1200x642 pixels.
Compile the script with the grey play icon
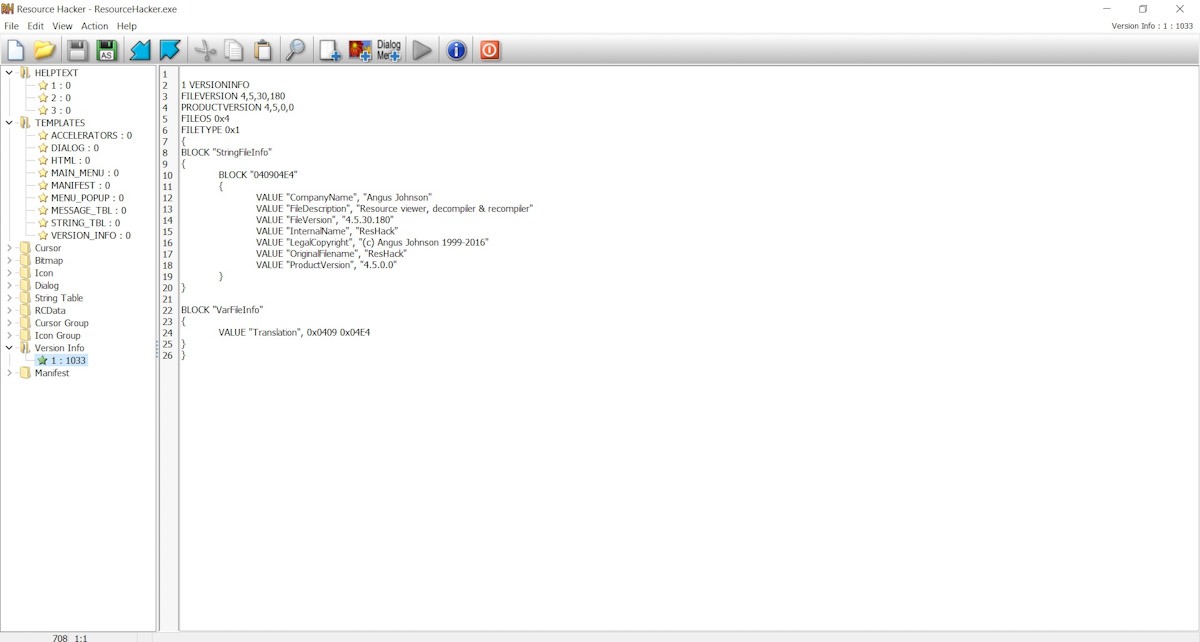pos(423,50)
